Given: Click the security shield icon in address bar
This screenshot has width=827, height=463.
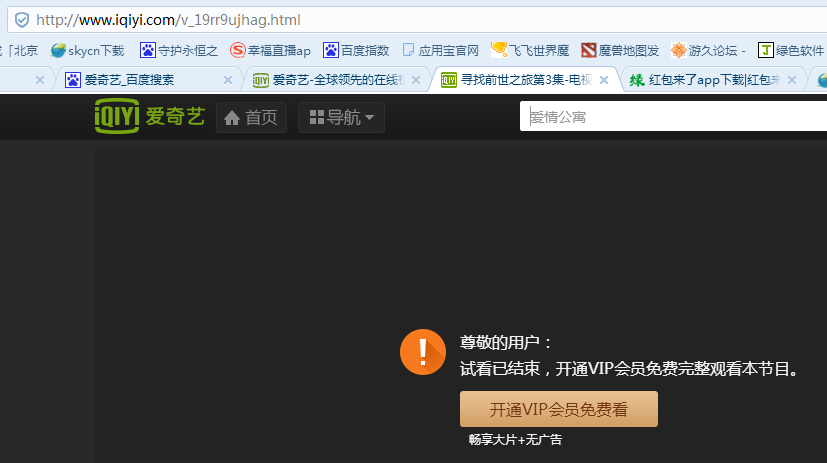Looking at the screenshot, I should point(21,20).
